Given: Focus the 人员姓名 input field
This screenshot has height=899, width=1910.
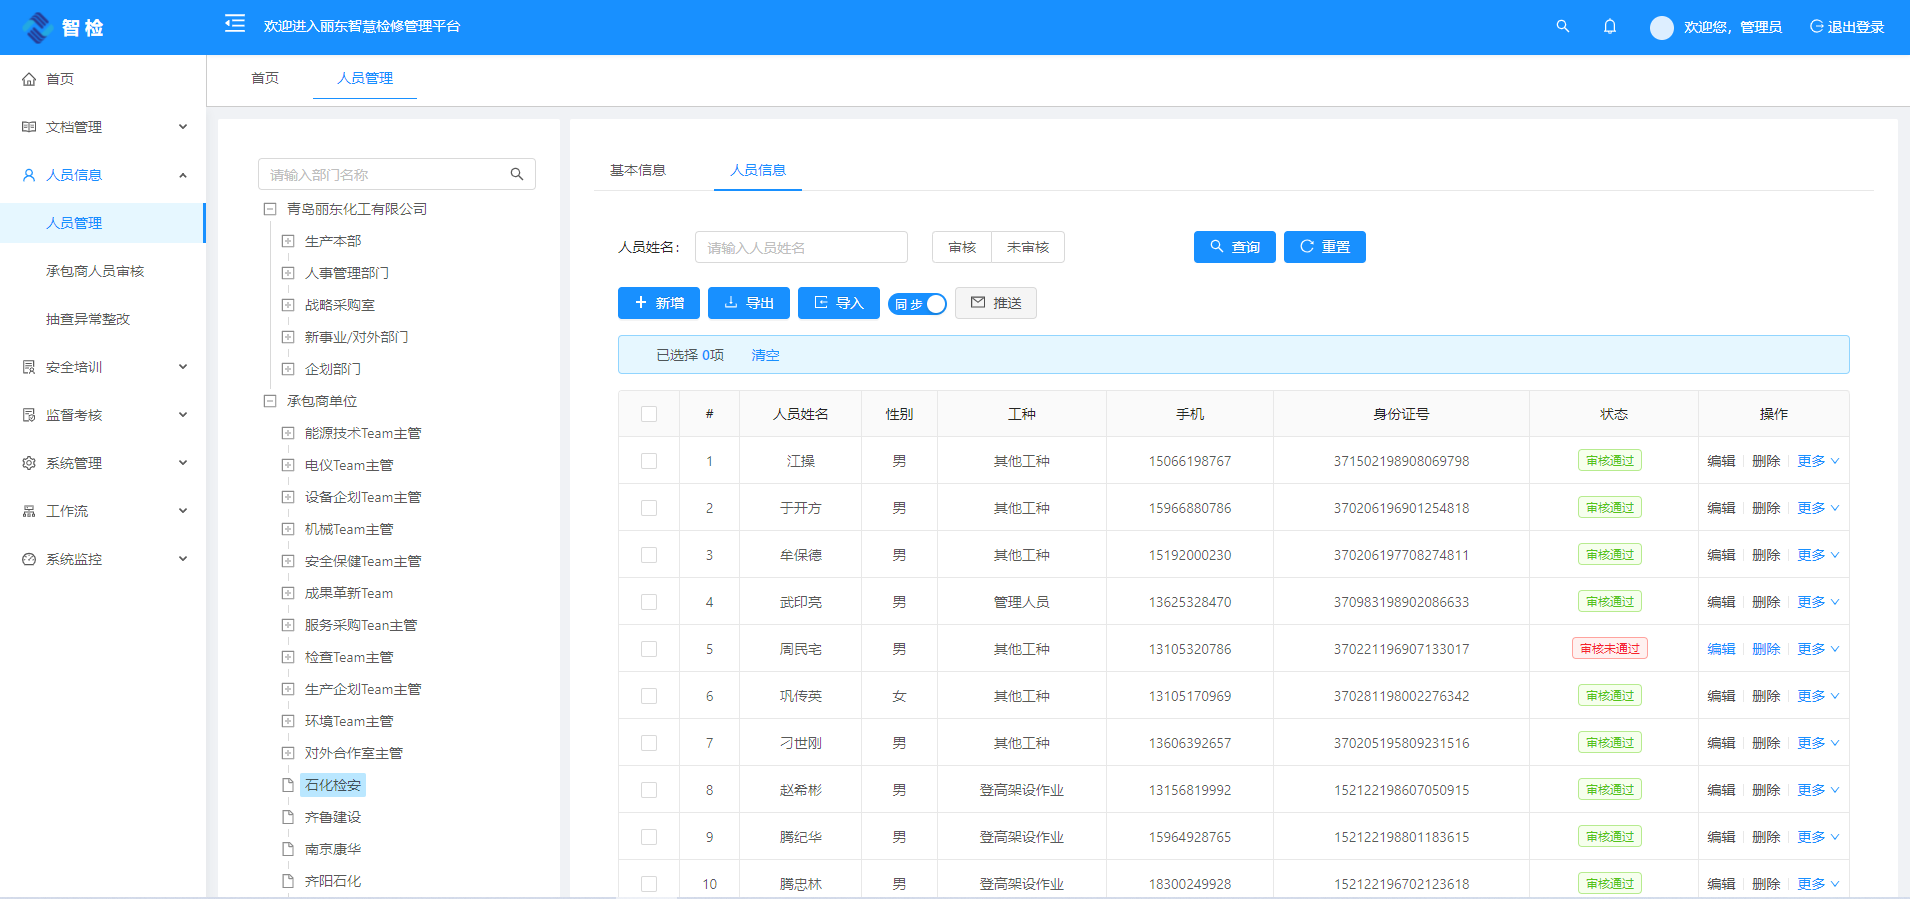Looking at the screenshot, I should 802,247.
